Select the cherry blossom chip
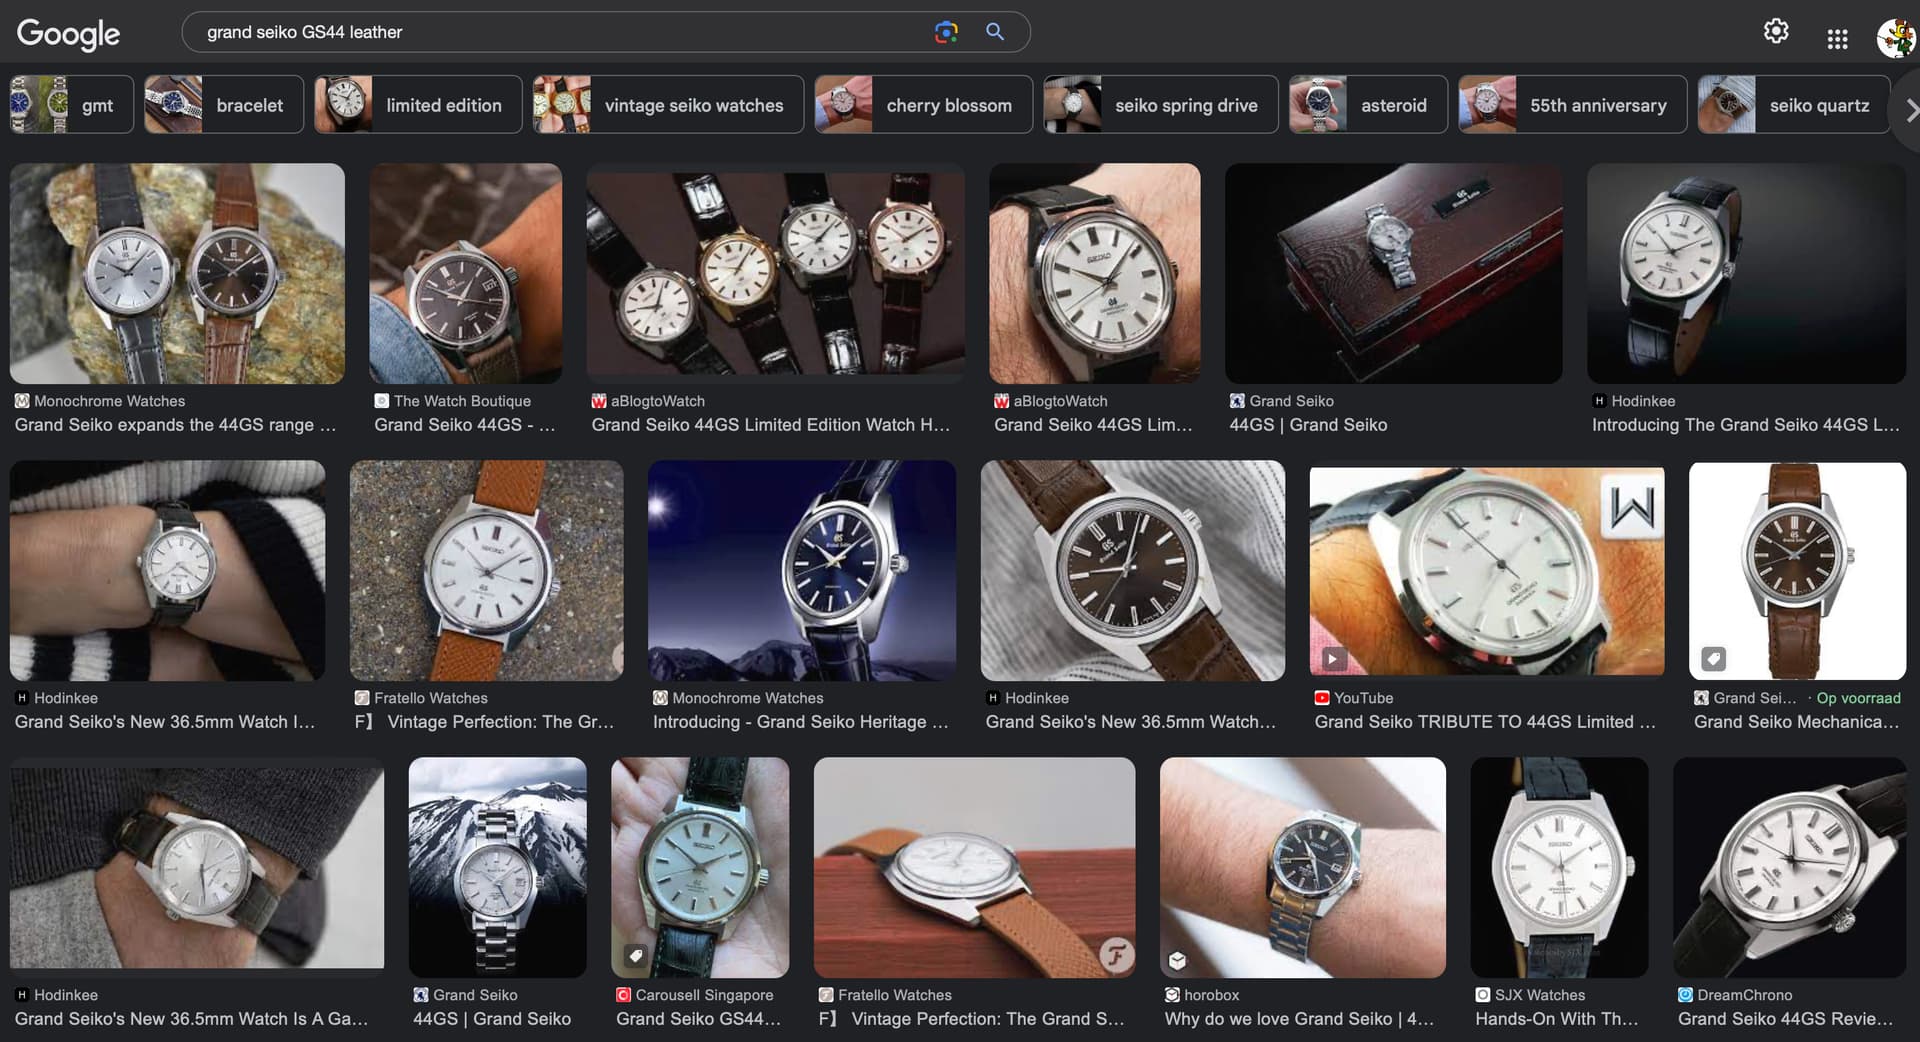This screenshot has width=1920, height=1042. (923, 105)
